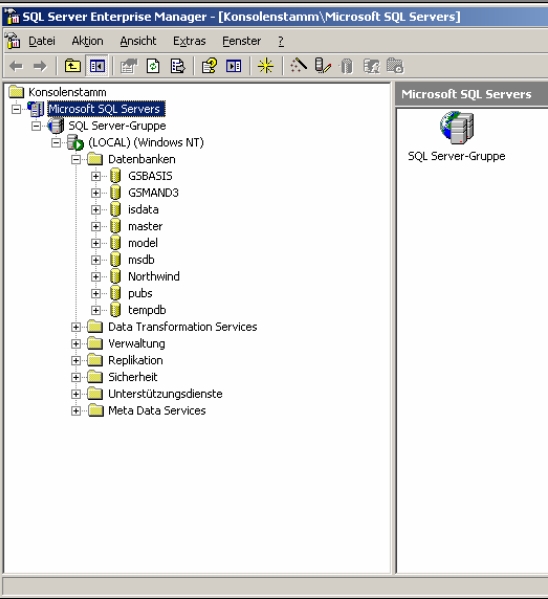Click the Up one level folder icon
Image resolution: width=548 pixels, height=599 pixels.
[x=73, y=66]
